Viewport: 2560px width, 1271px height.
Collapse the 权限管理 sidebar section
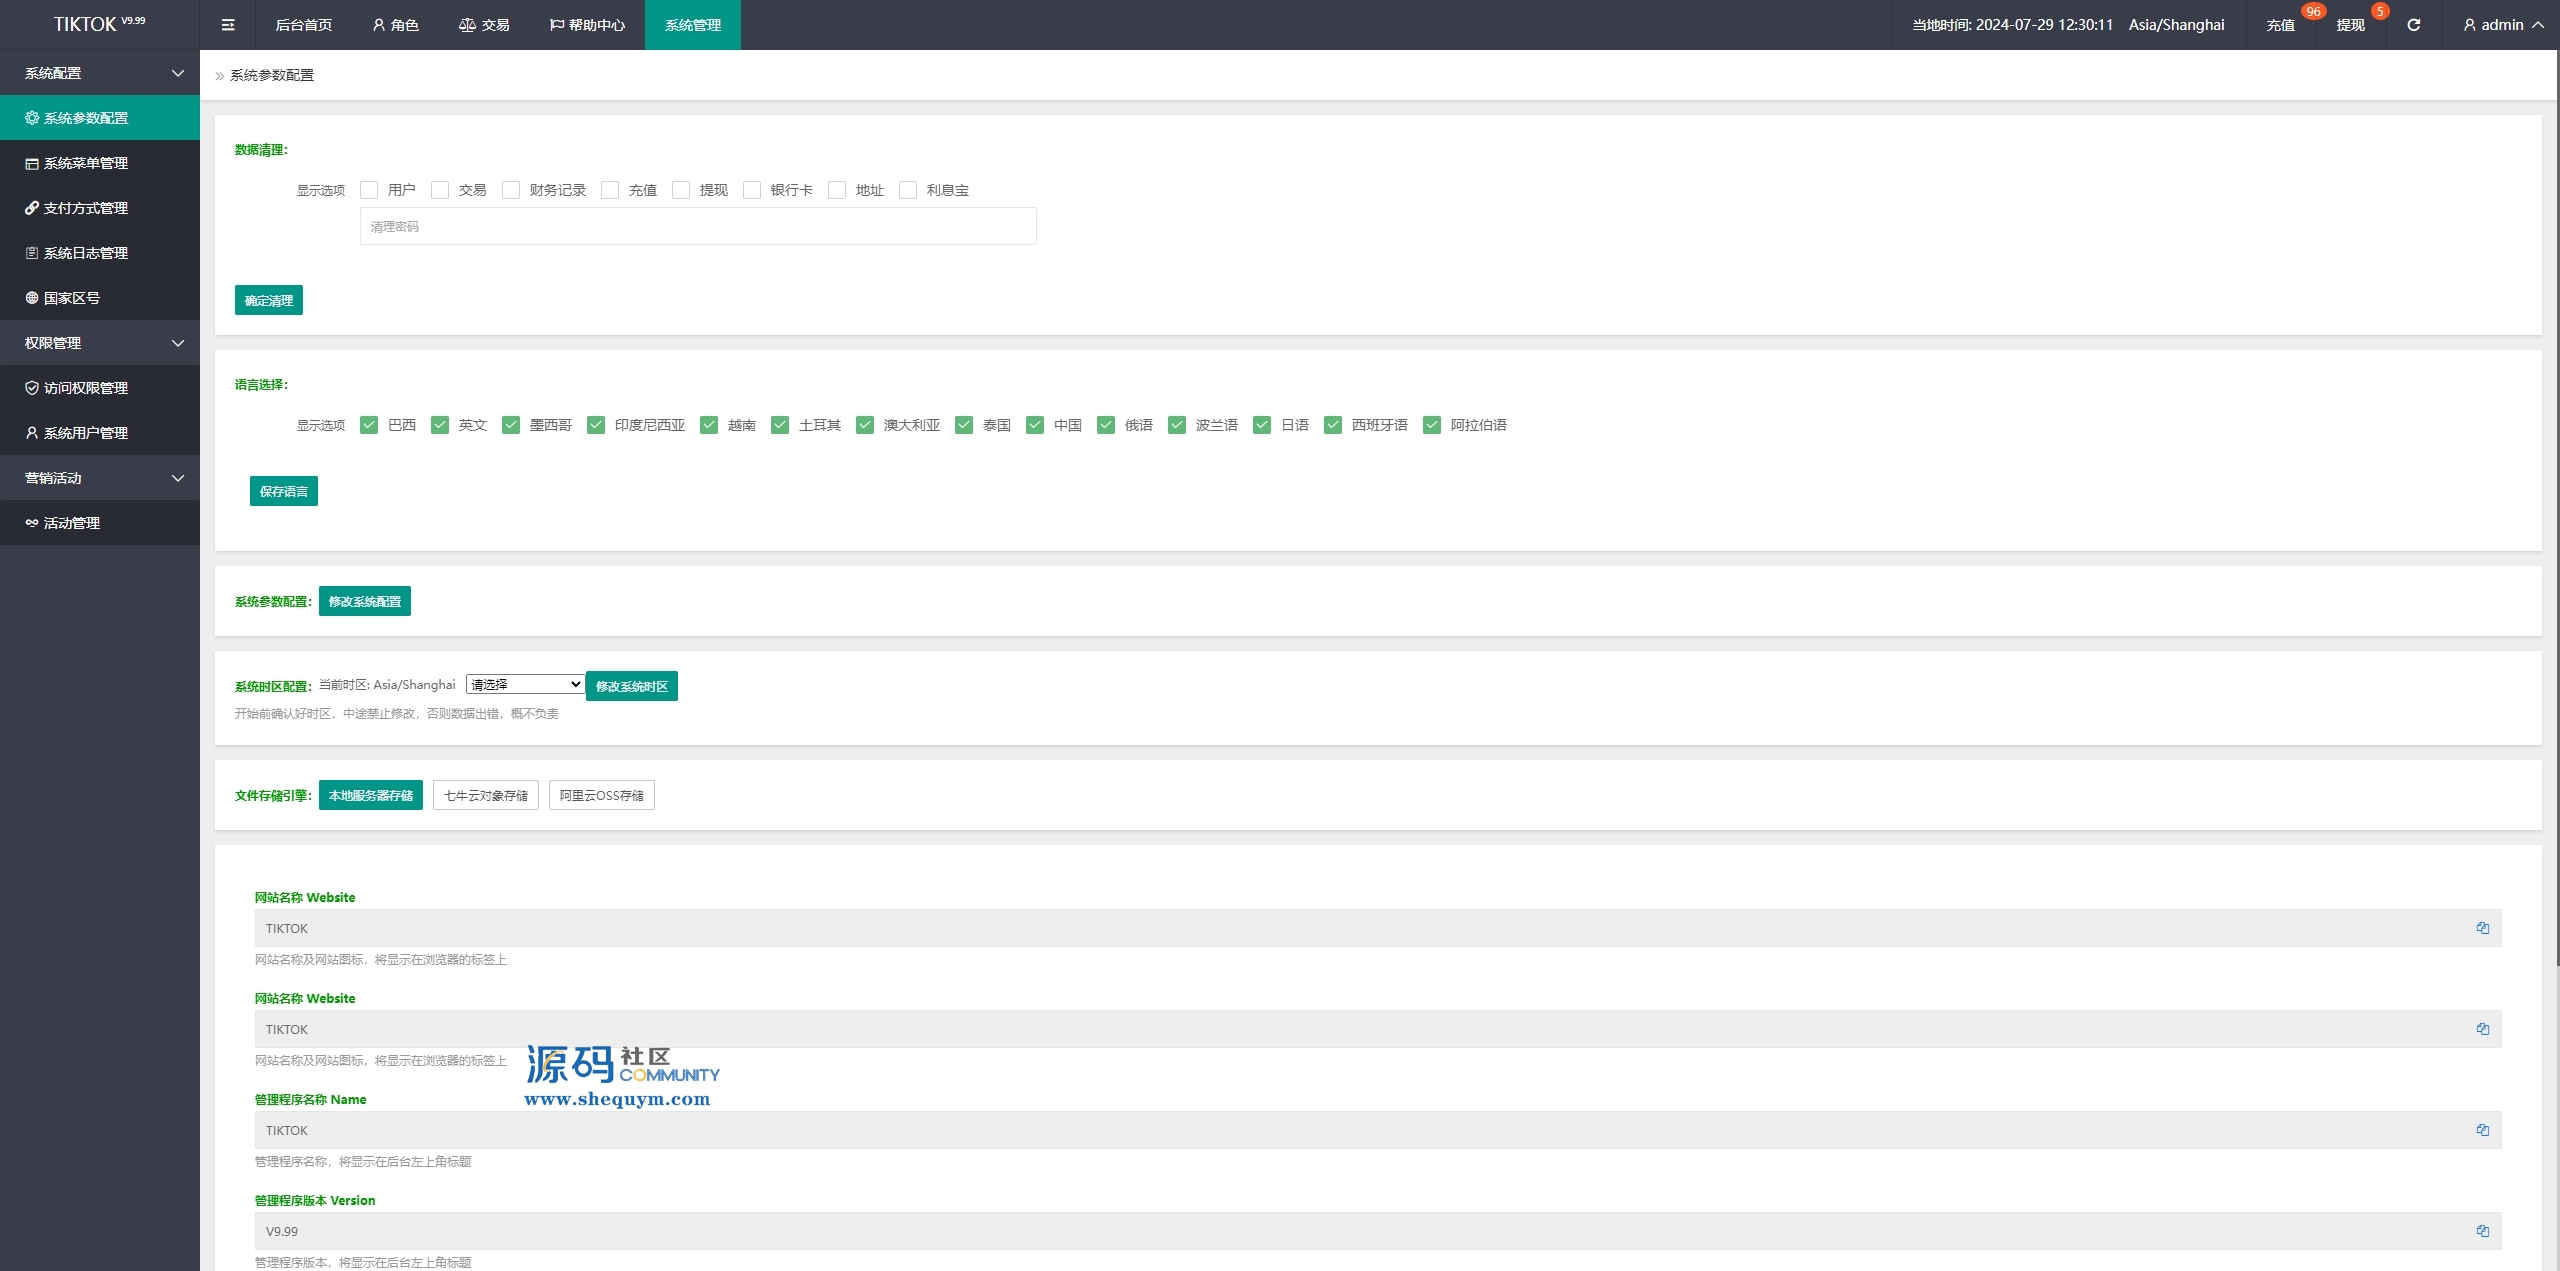click(100, 343)
